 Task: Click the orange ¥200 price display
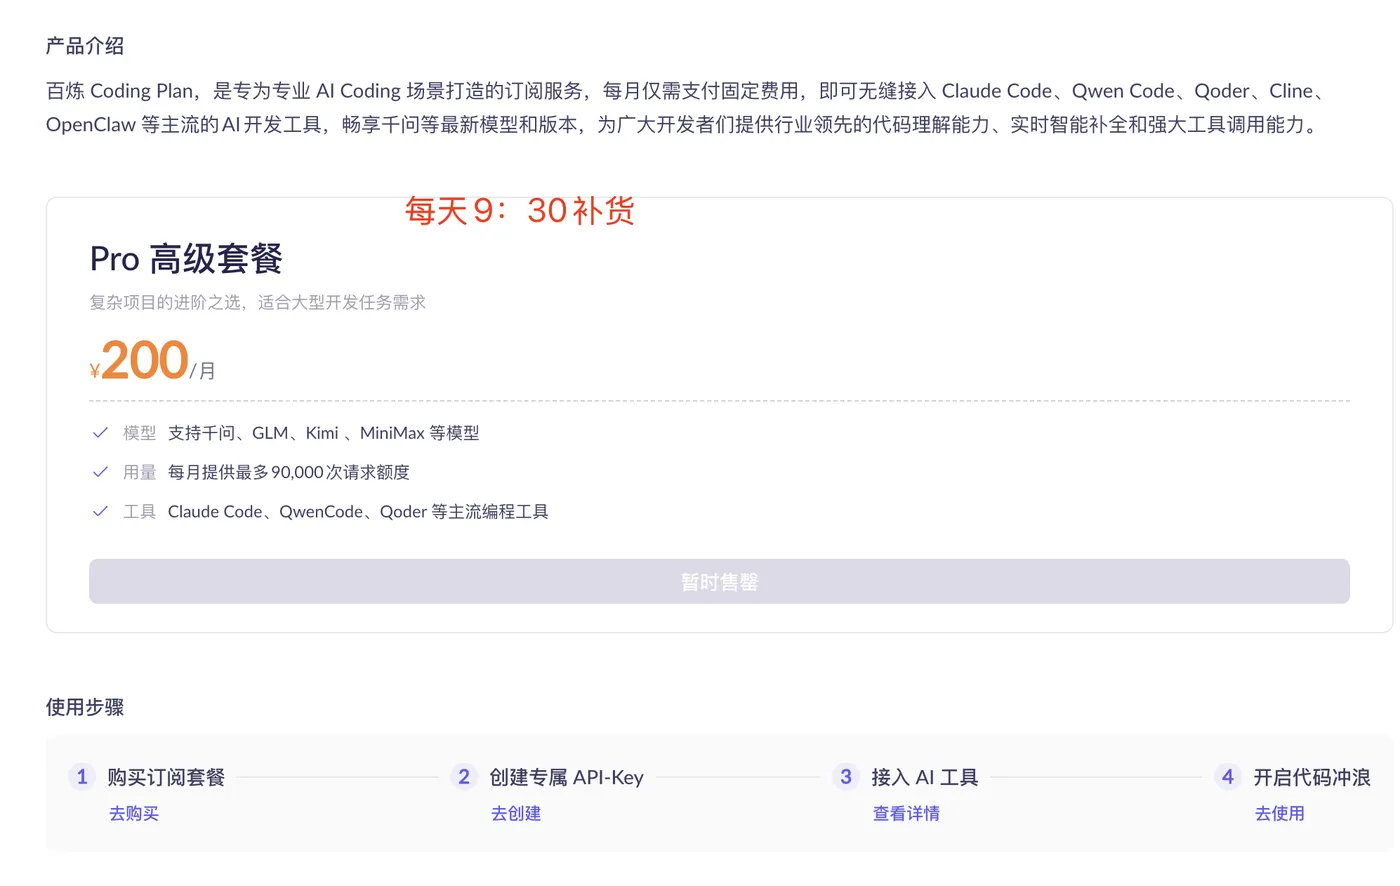[x=138, y=360]
